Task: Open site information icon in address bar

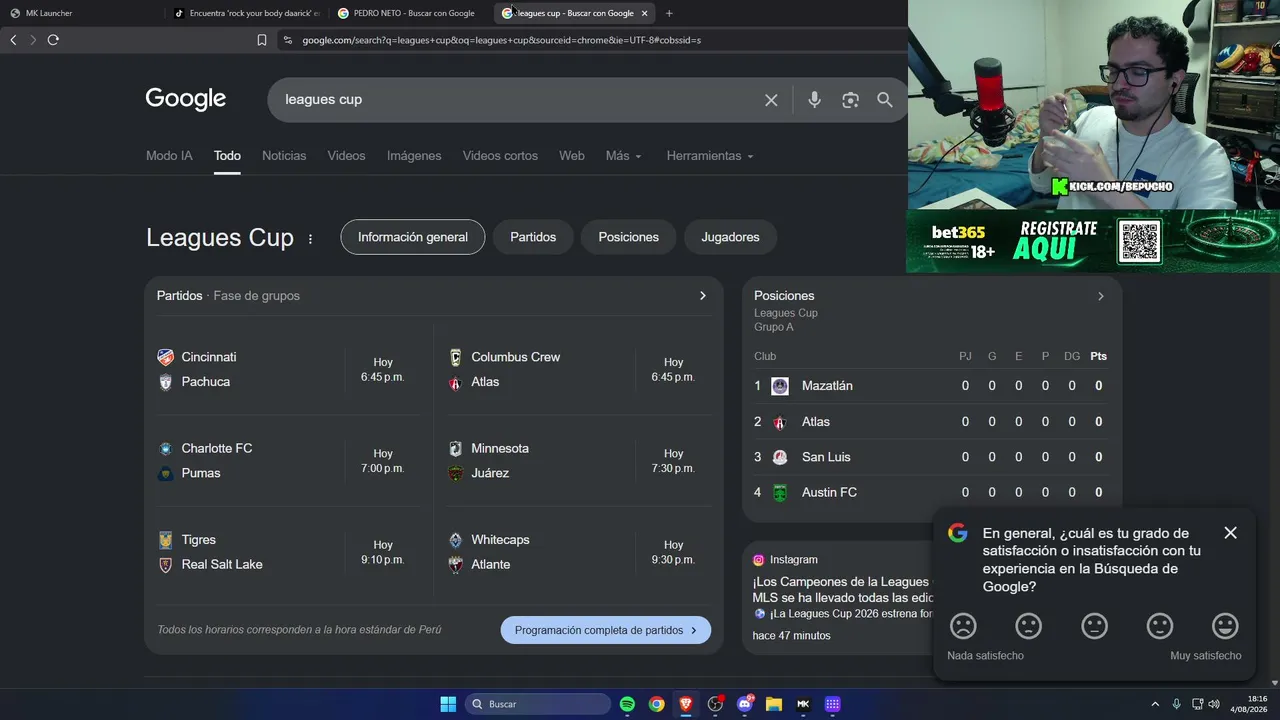Action: 288,40
